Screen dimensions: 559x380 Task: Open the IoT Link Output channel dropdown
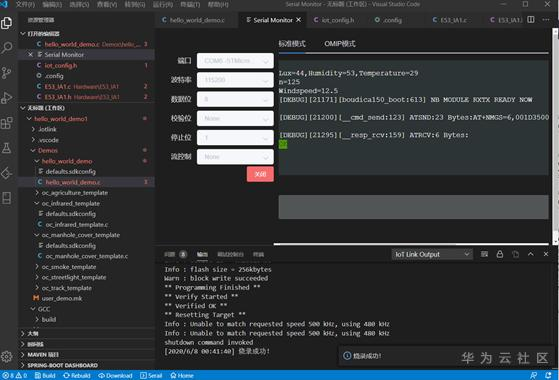coord(432,254)
